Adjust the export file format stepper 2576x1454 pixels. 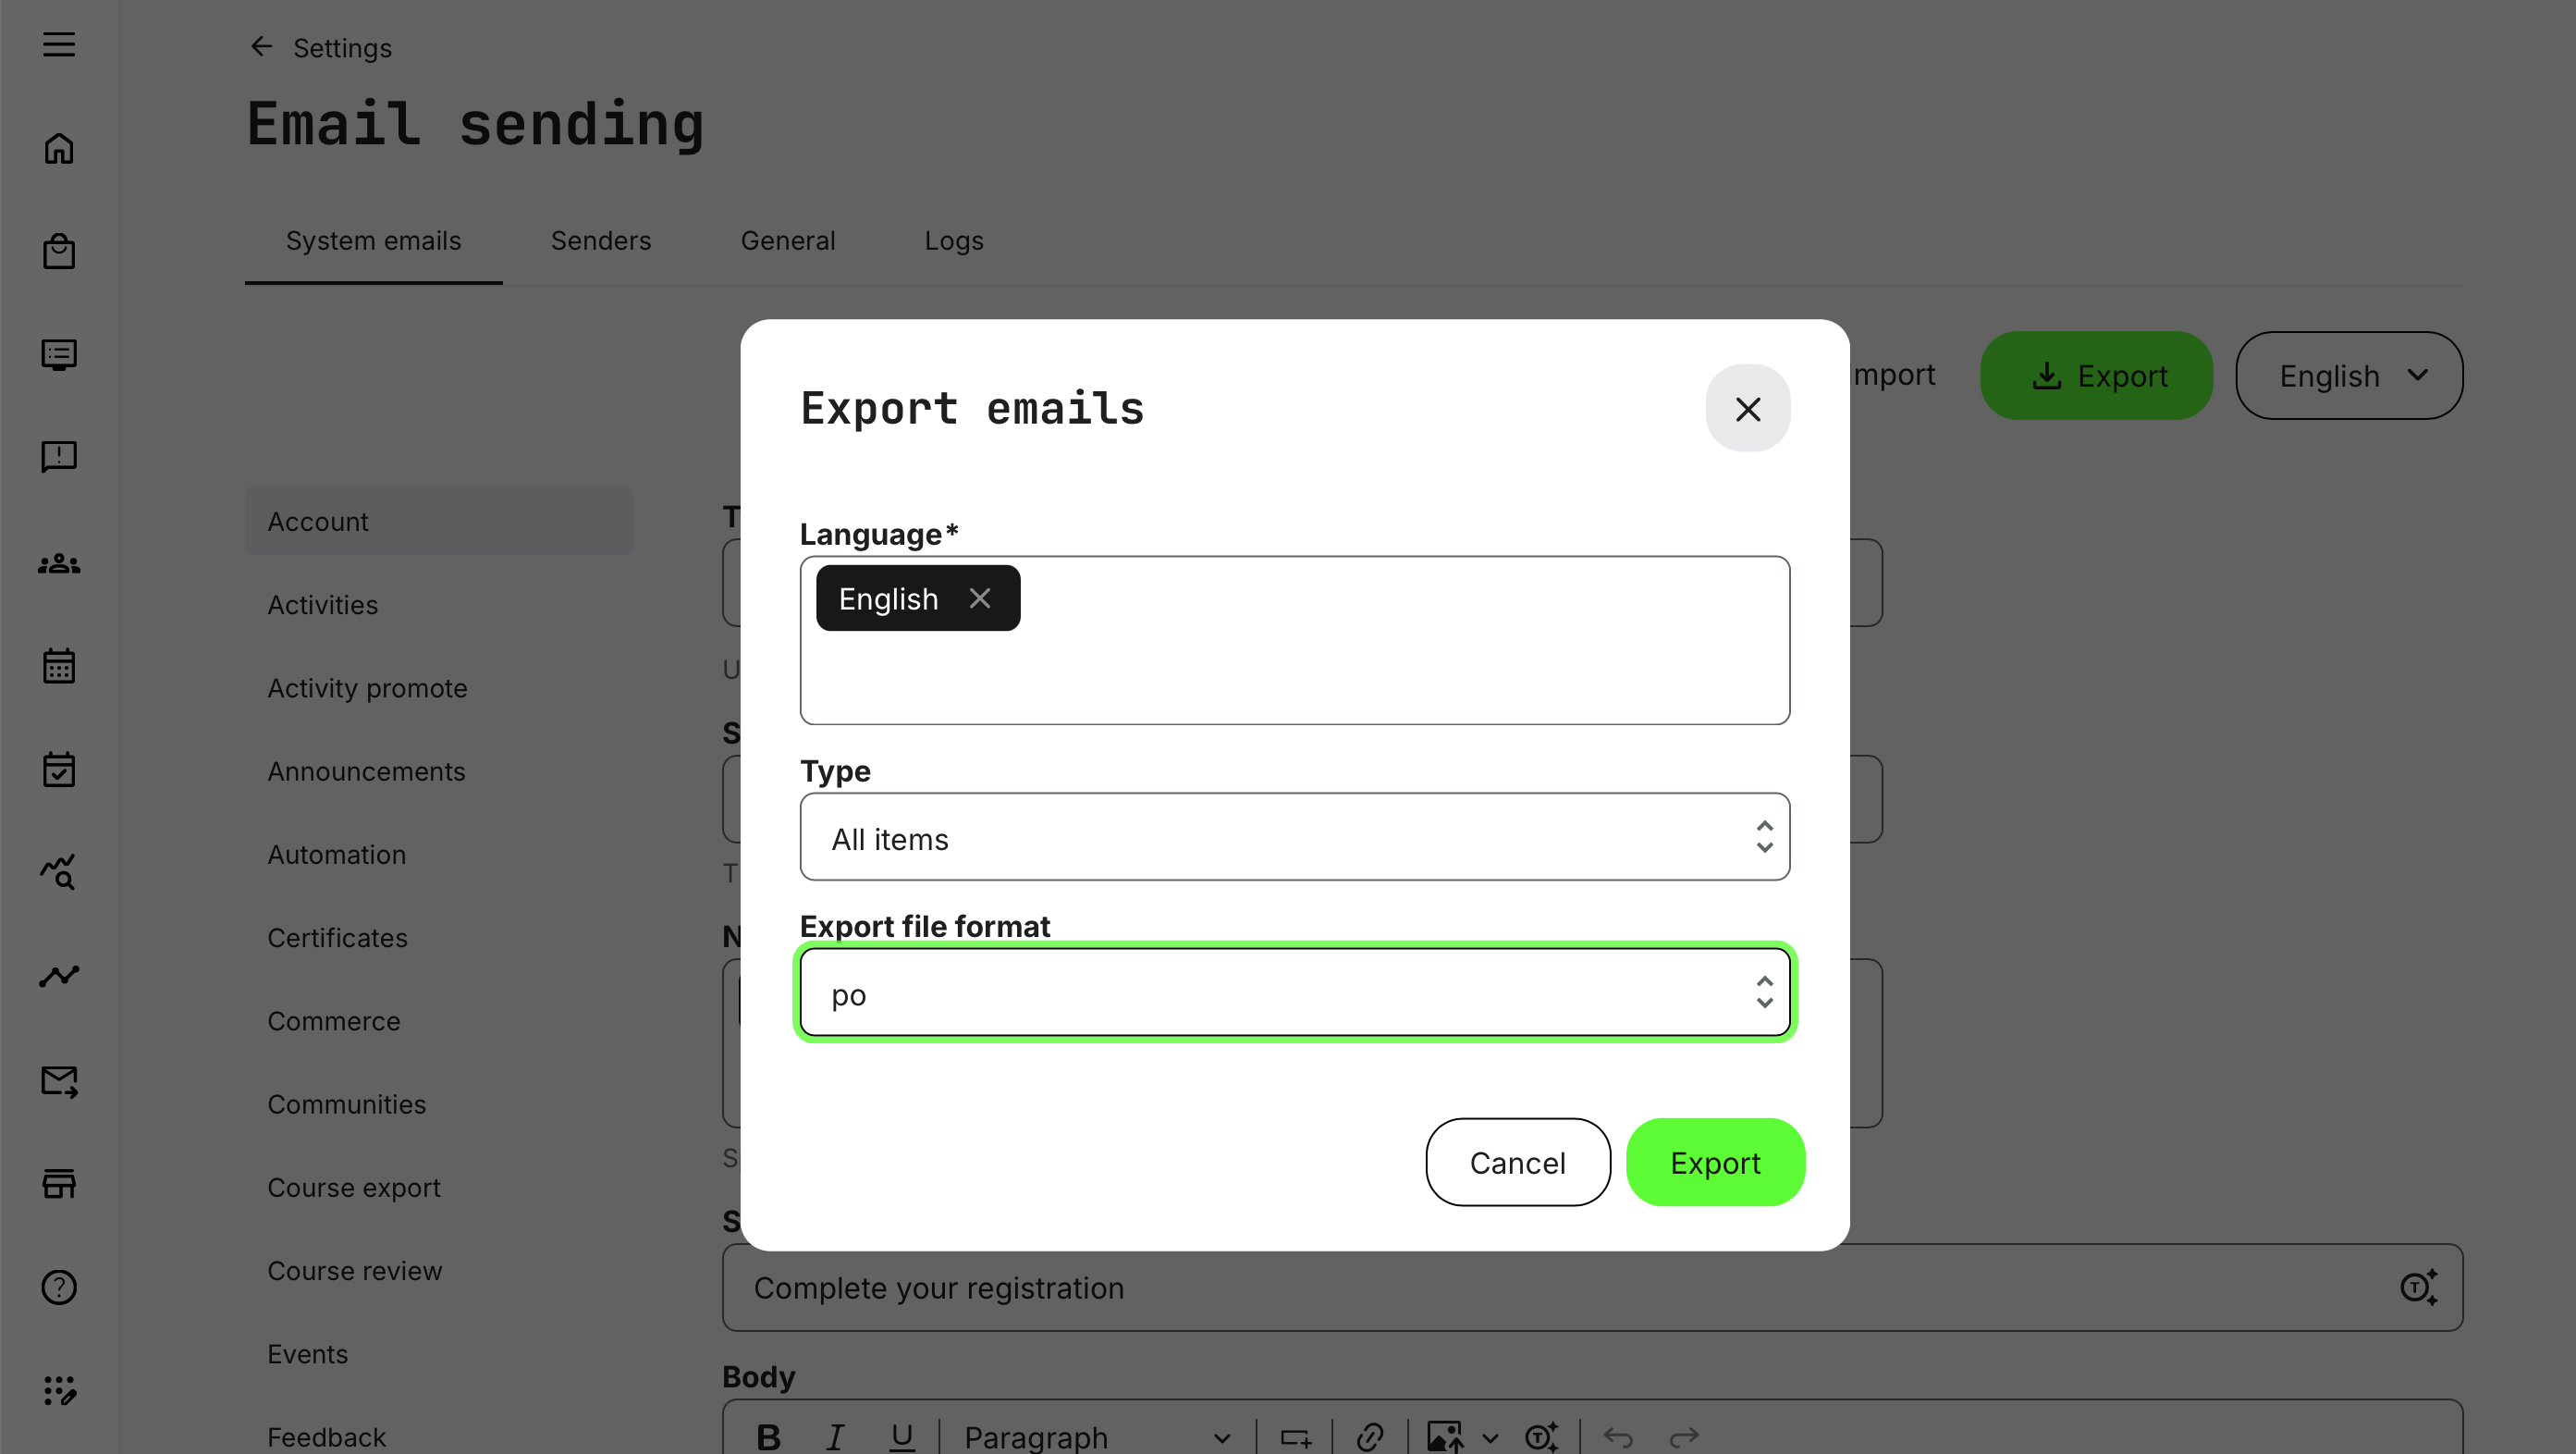click(x=1764, y=992)
